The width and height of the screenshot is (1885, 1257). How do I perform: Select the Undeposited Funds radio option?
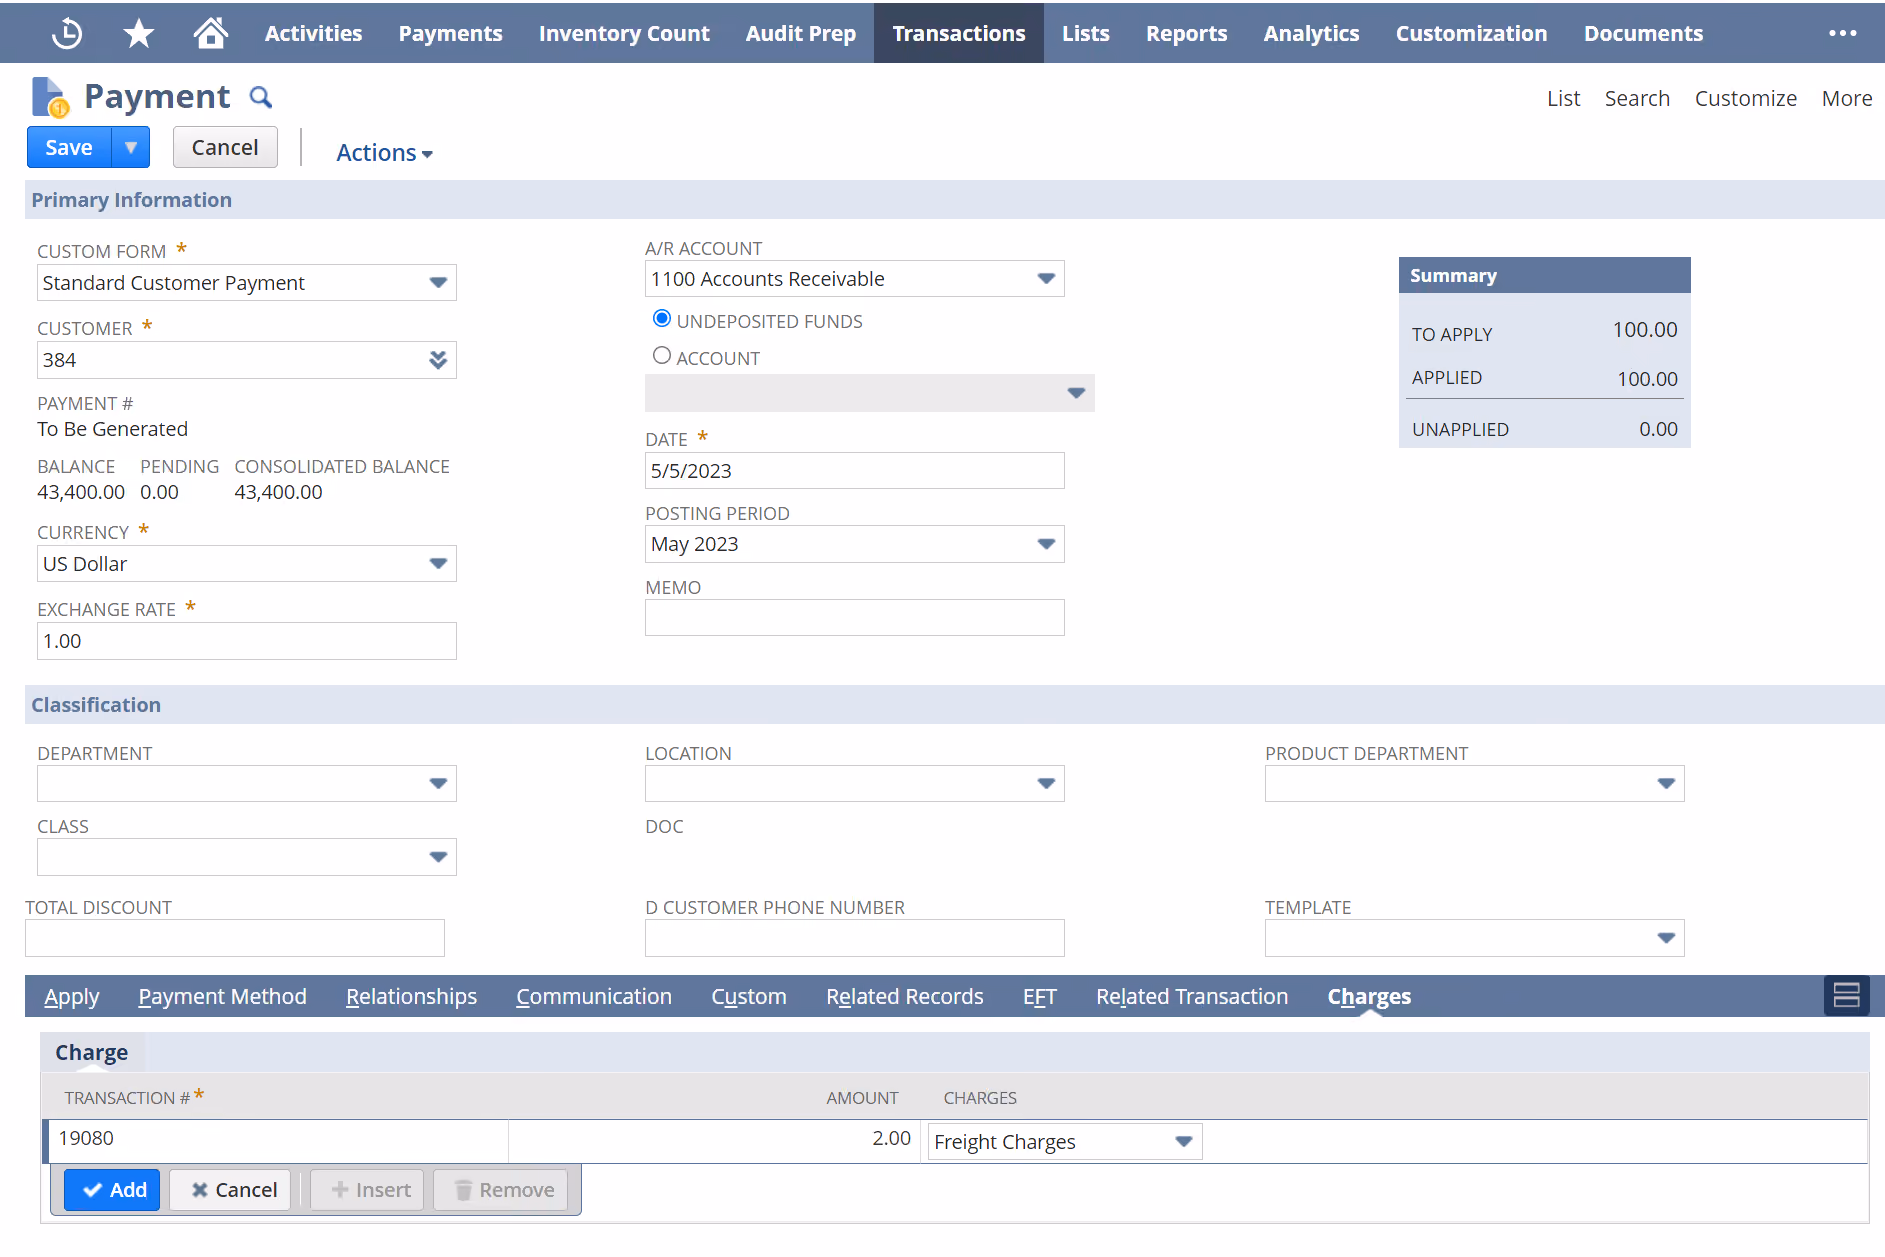(661, 318)
